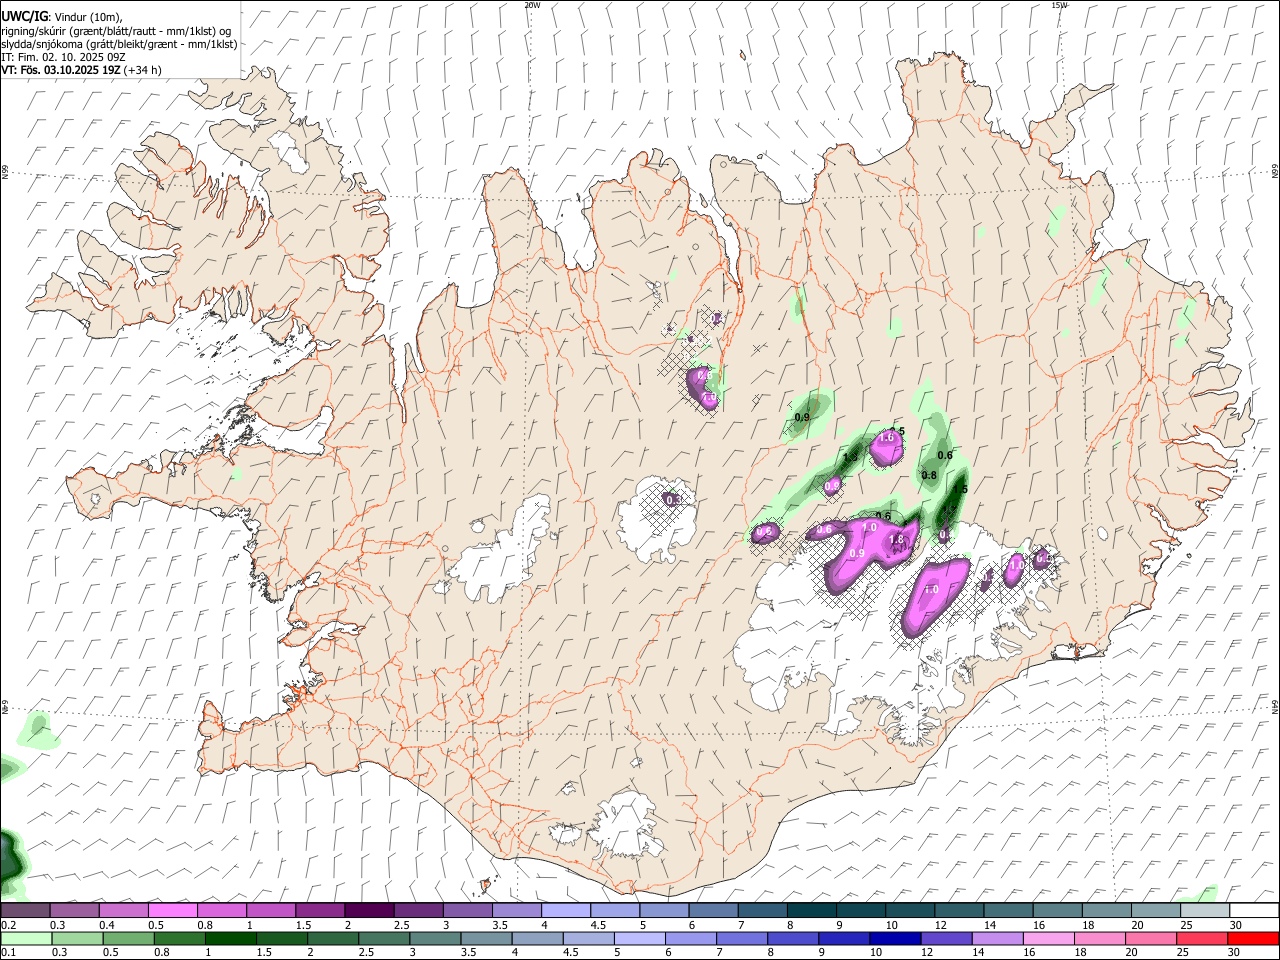
Task: Click the 'VT: Fös. 03.10.2025 19Z' valid time
Action: (61, 70)
